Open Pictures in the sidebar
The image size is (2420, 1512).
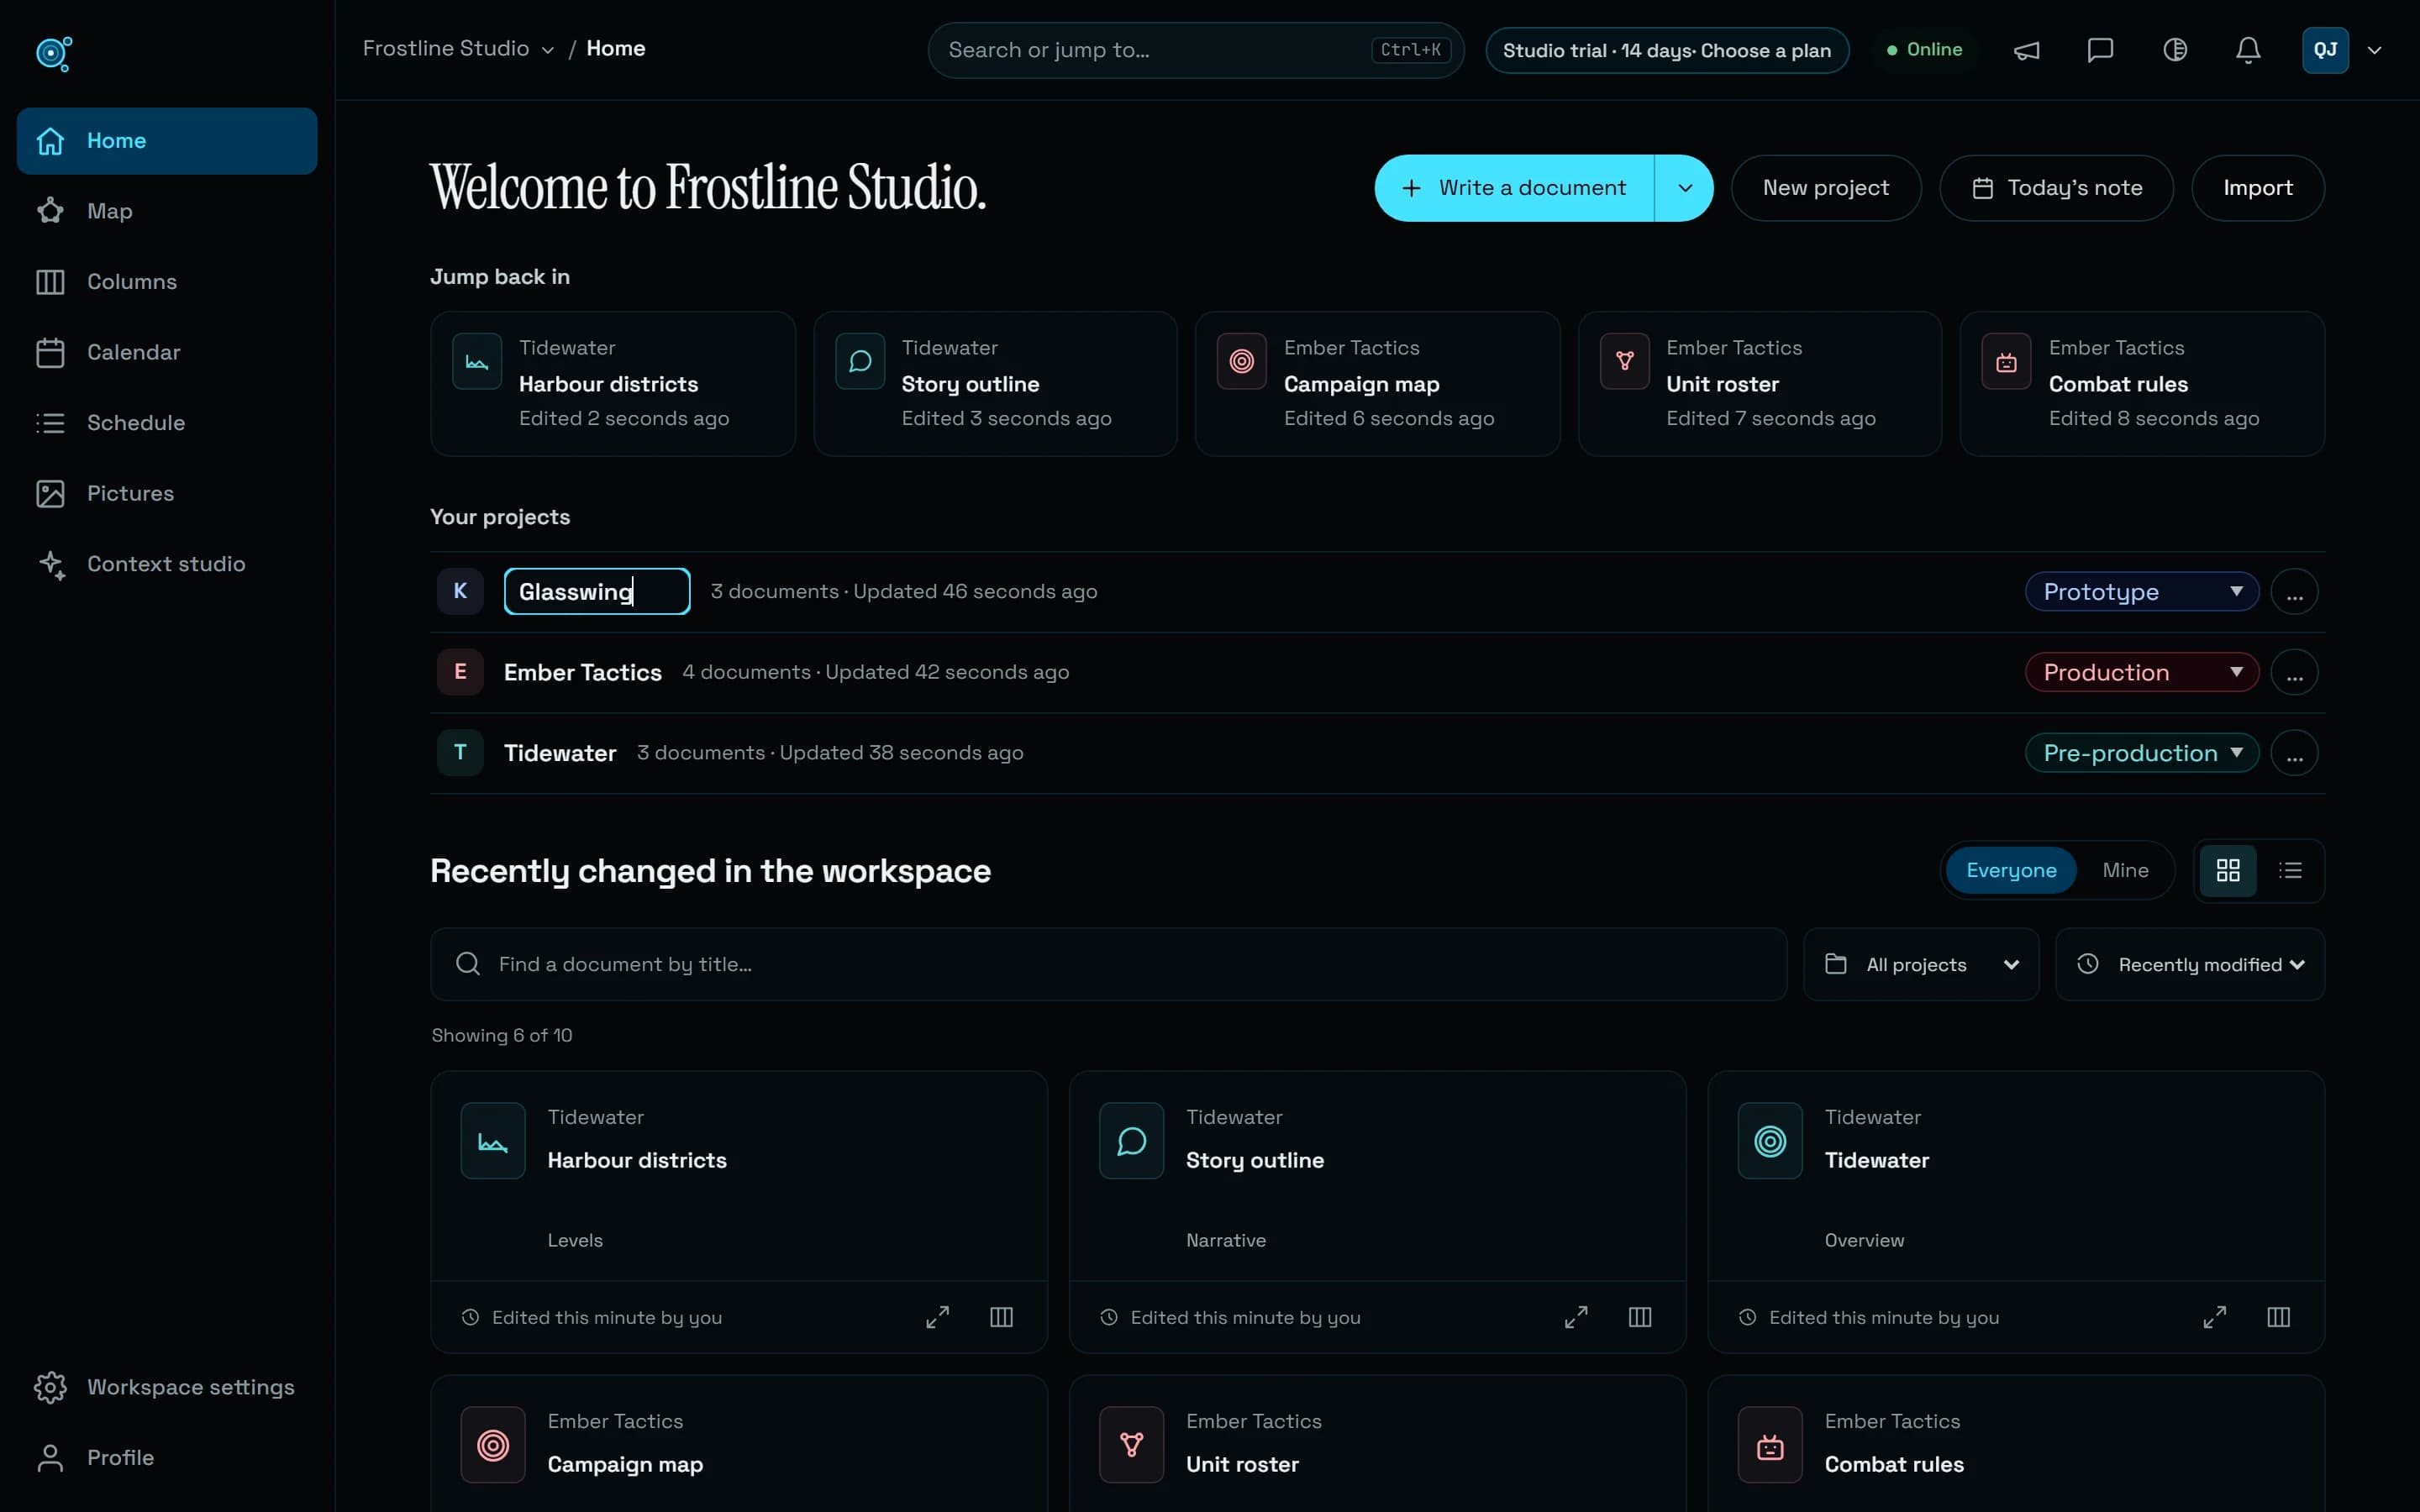pyautogui.click(x=167, y=493)
